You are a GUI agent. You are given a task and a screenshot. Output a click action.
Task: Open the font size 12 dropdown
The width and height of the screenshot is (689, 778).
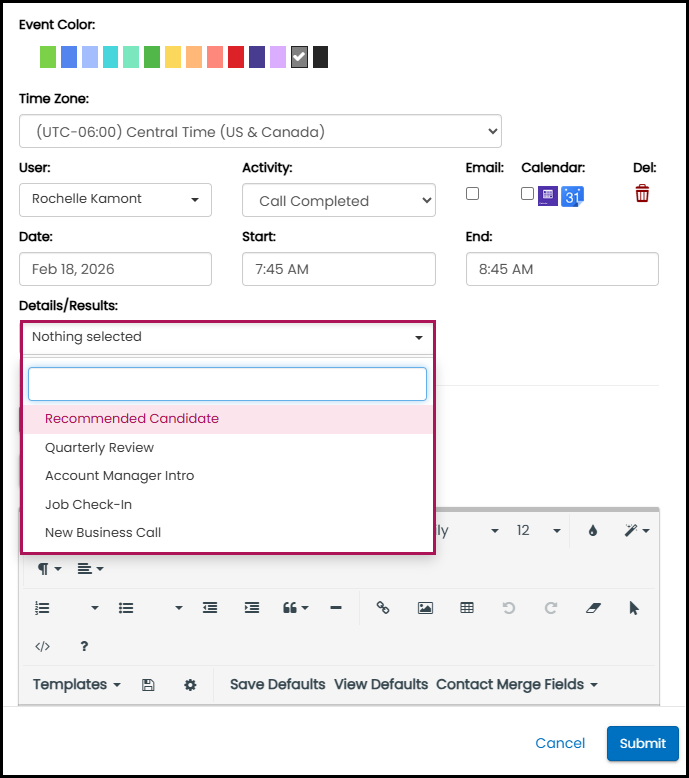click(x=538, y=530)
